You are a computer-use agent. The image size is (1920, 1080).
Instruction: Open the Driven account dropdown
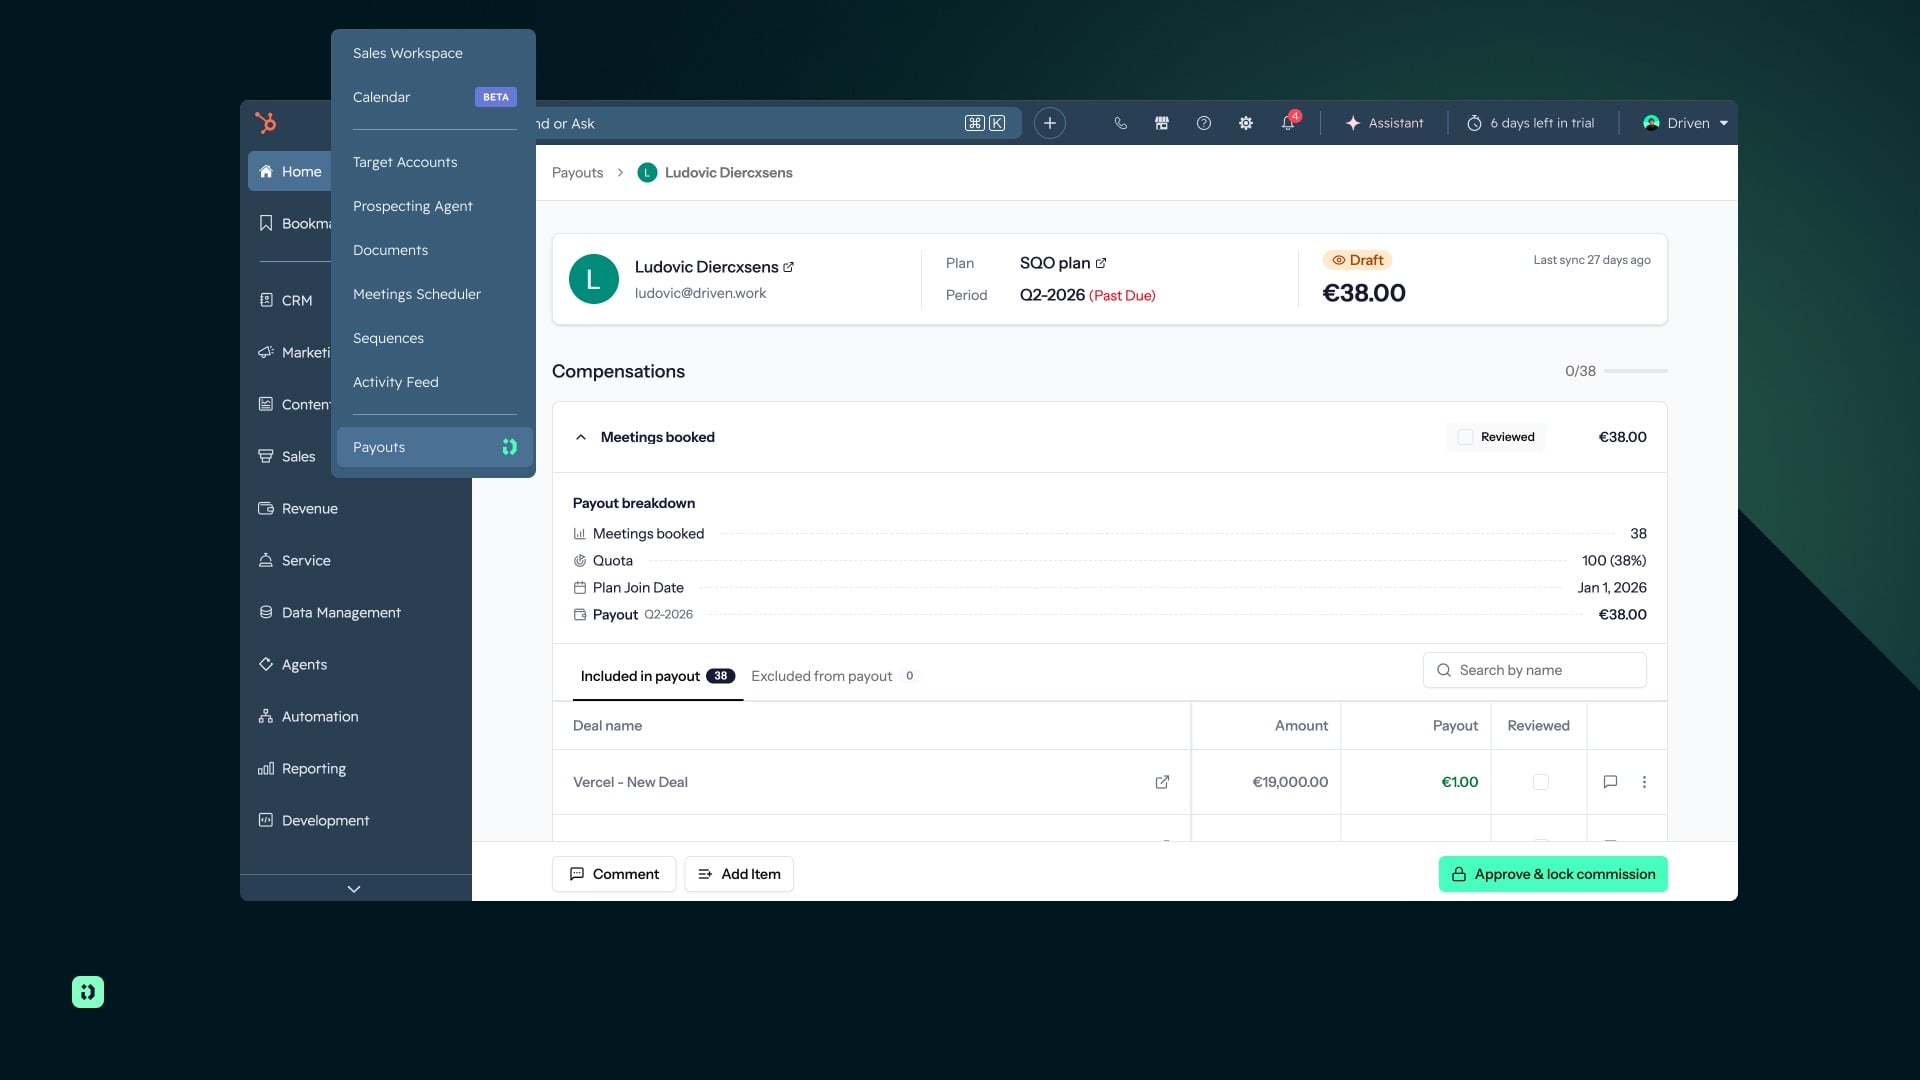pos(1686,123)
